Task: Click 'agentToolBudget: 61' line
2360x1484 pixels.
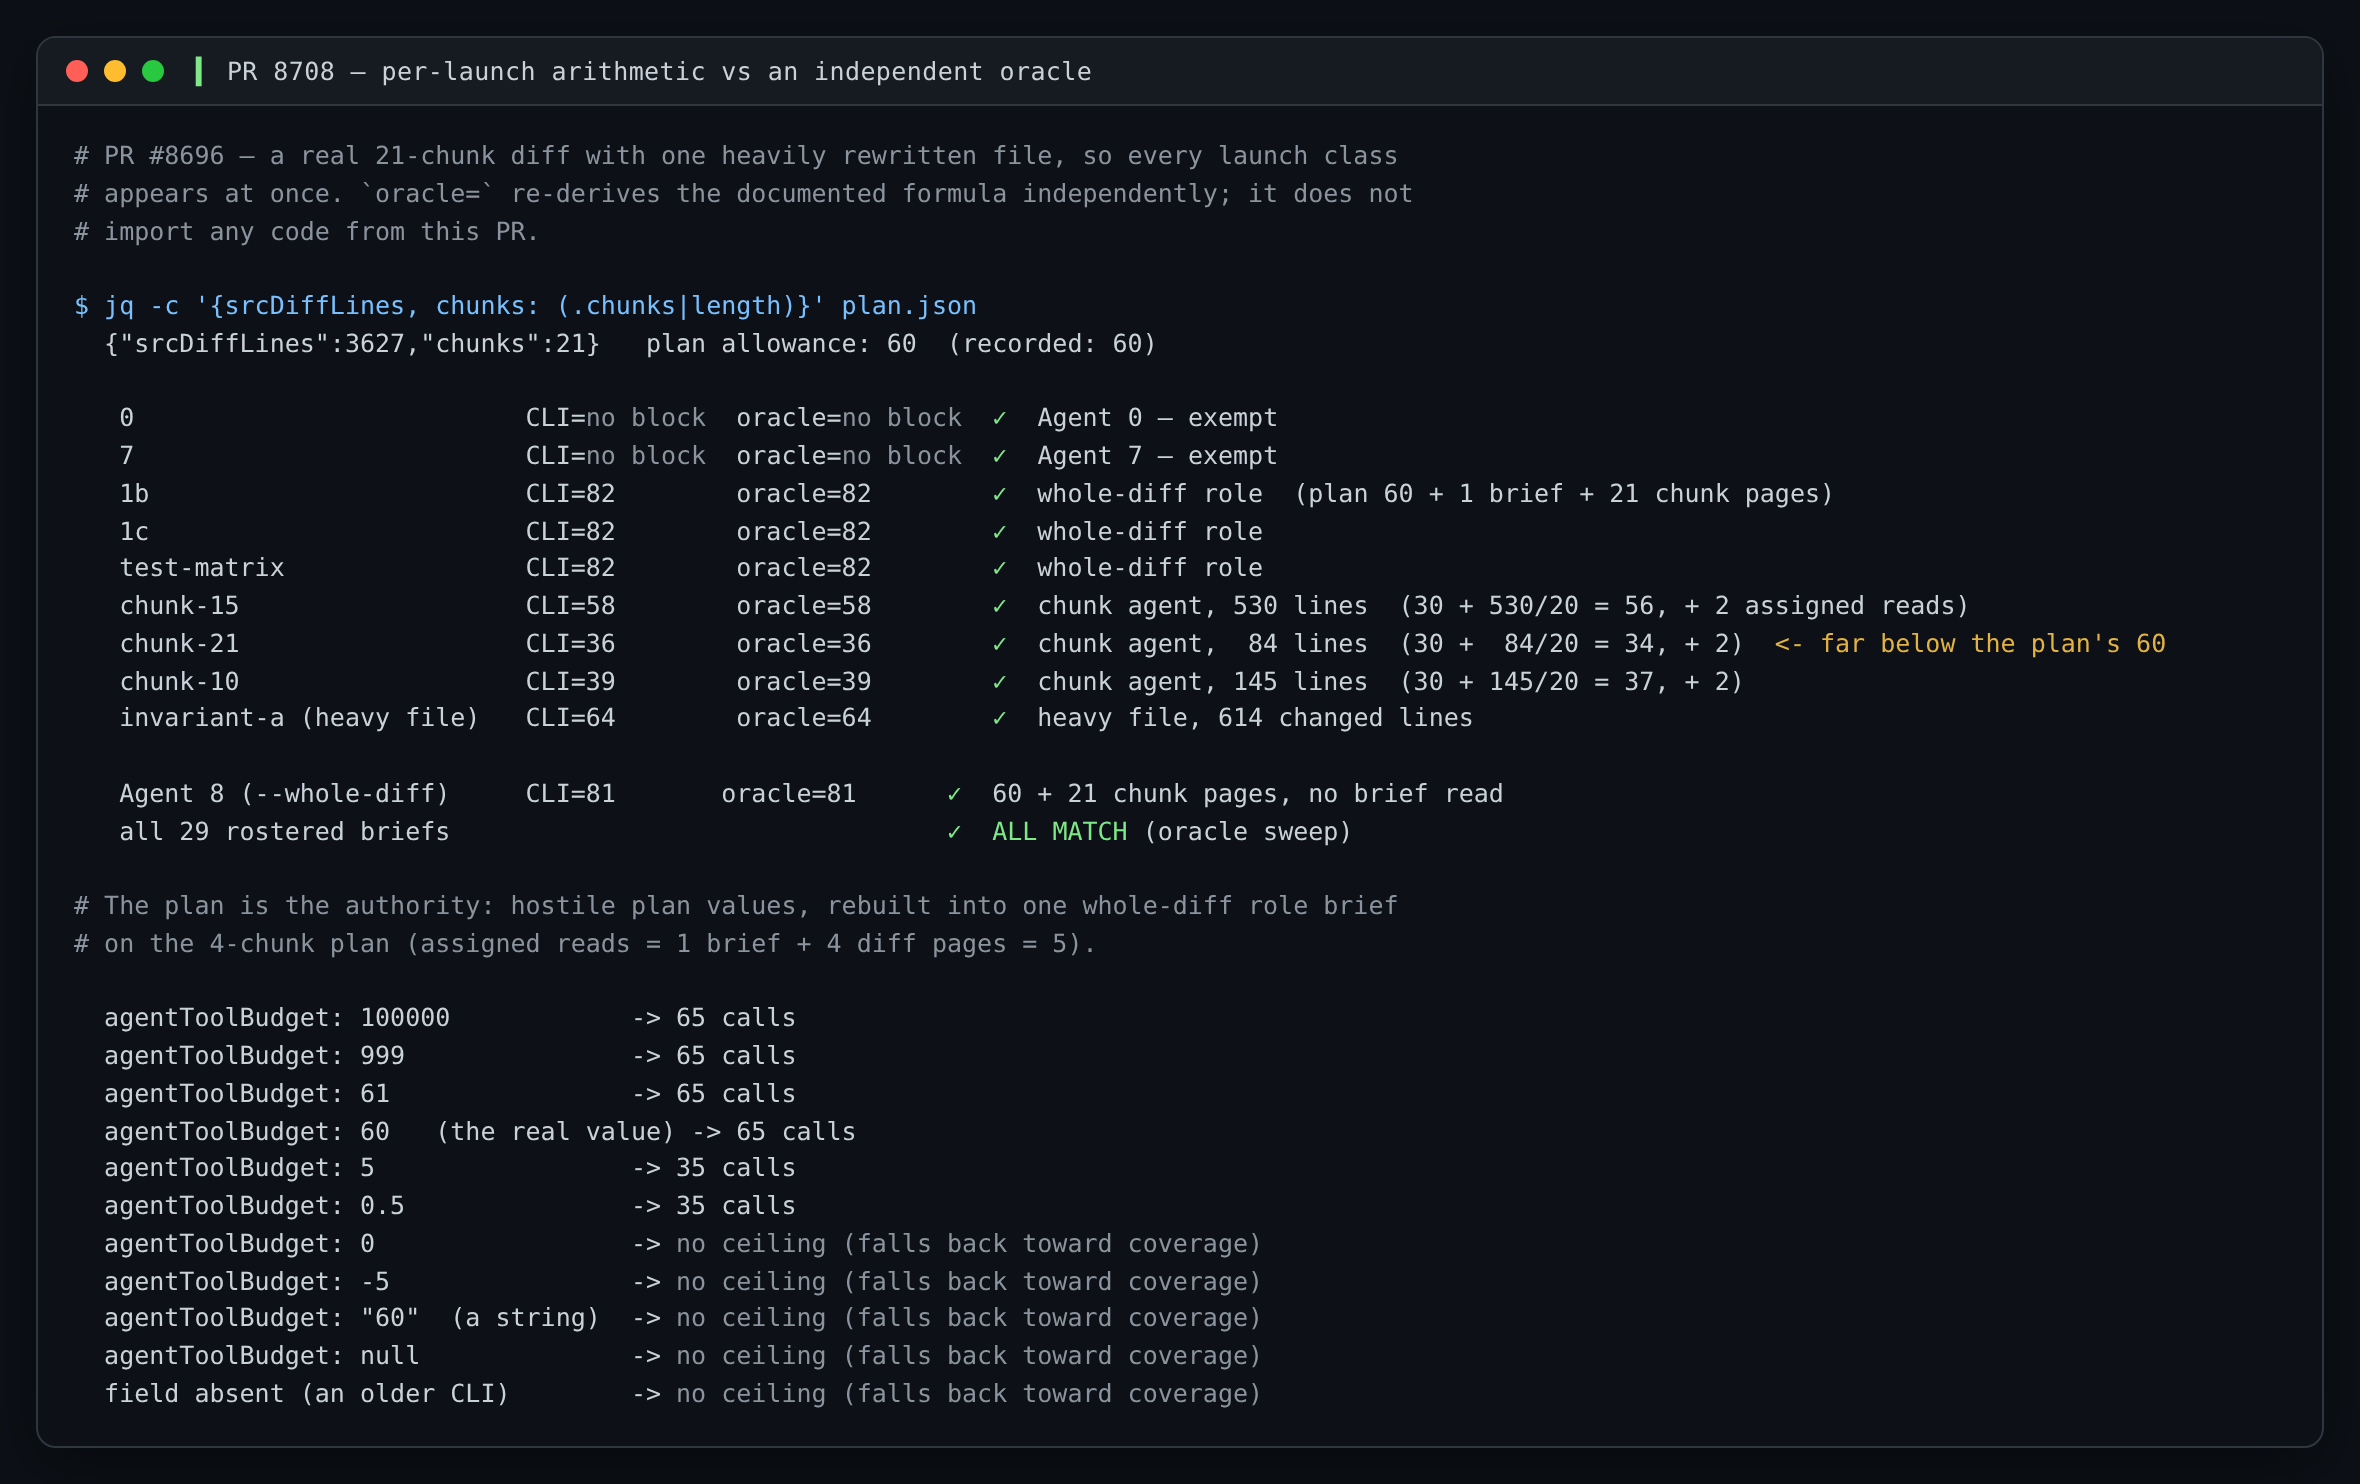Action: coord(450,1094)
